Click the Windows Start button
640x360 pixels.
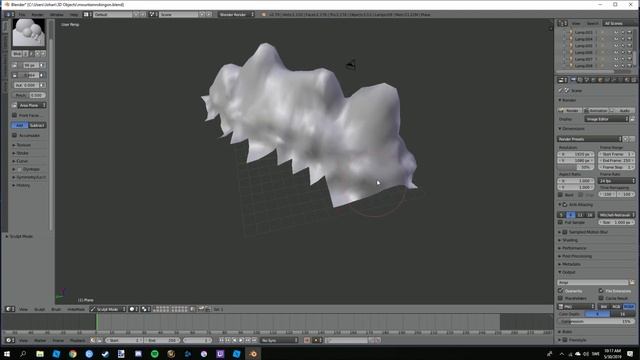tap(7, 353)
